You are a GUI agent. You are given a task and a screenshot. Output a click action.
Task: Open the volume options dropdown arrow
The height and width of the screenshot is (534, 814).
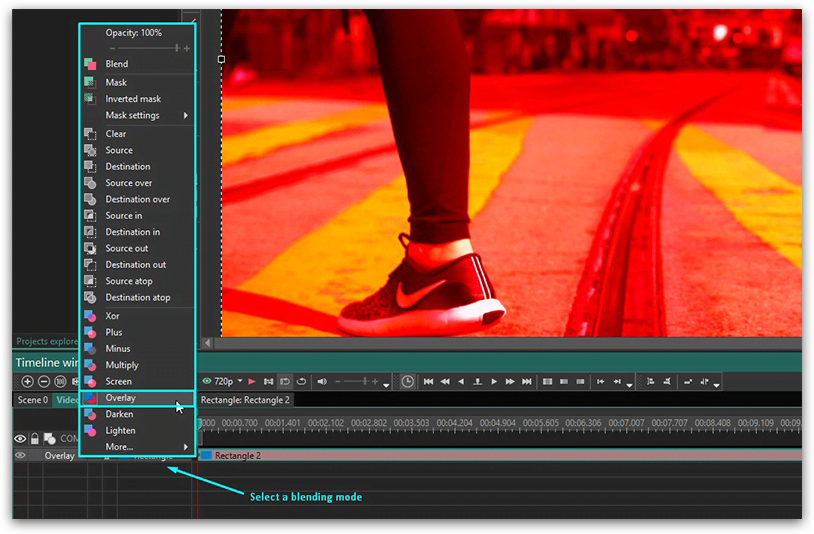pyautogui.click(x=386, y=385)
